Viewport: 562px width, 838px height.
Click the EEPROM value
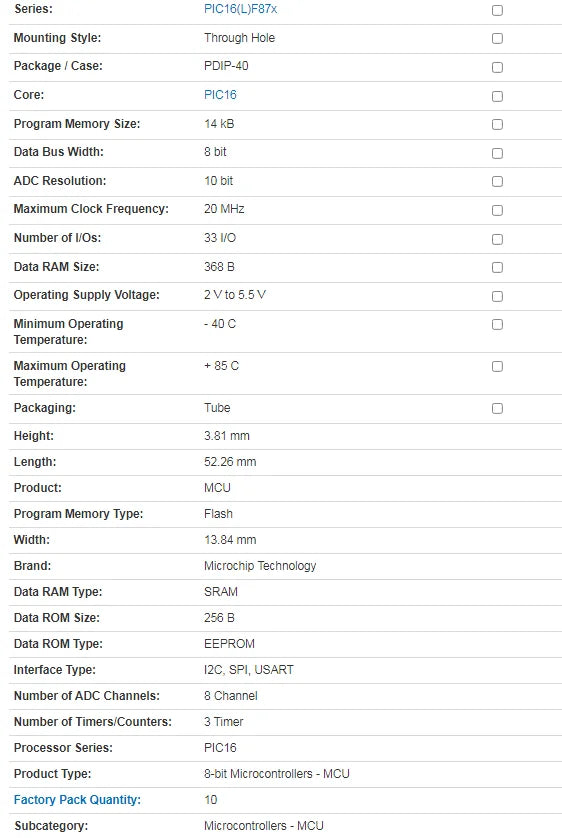[229, 643]
